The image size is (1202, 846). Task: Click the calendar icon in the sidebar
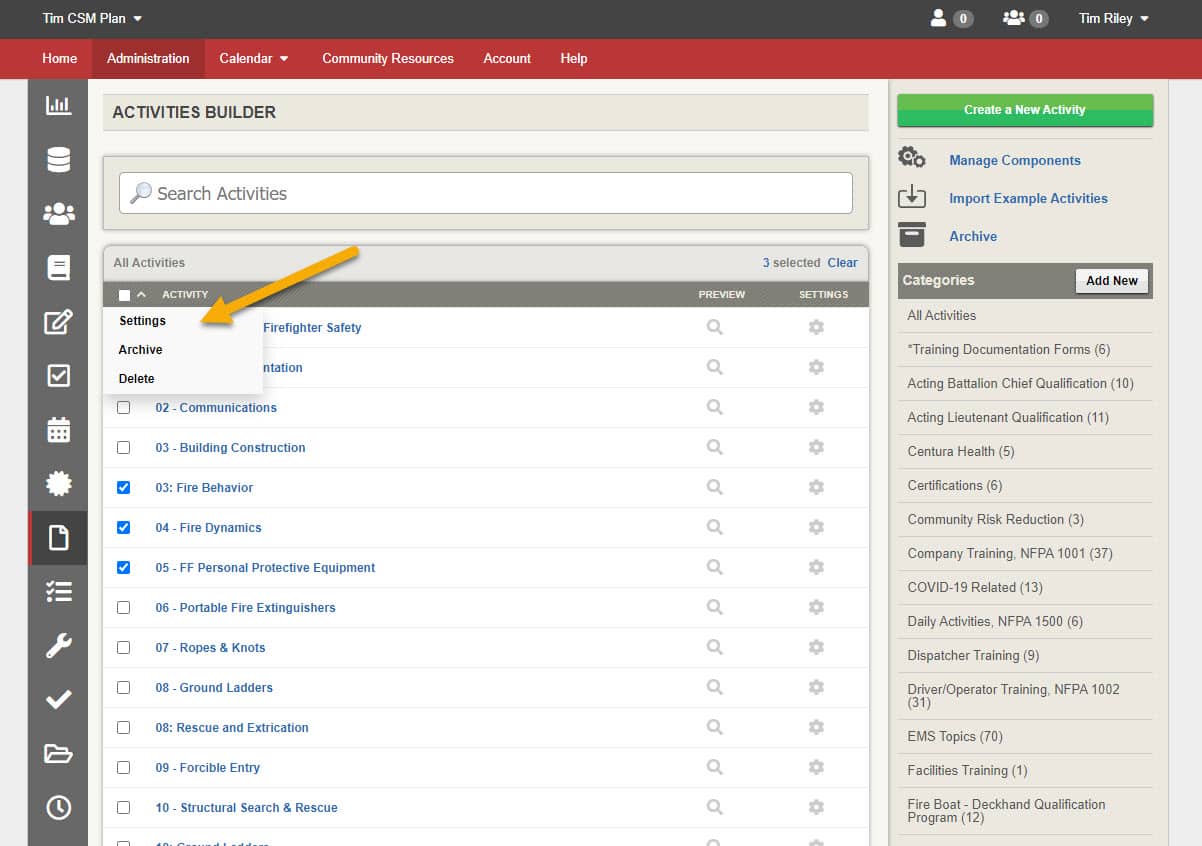(58, 429)
